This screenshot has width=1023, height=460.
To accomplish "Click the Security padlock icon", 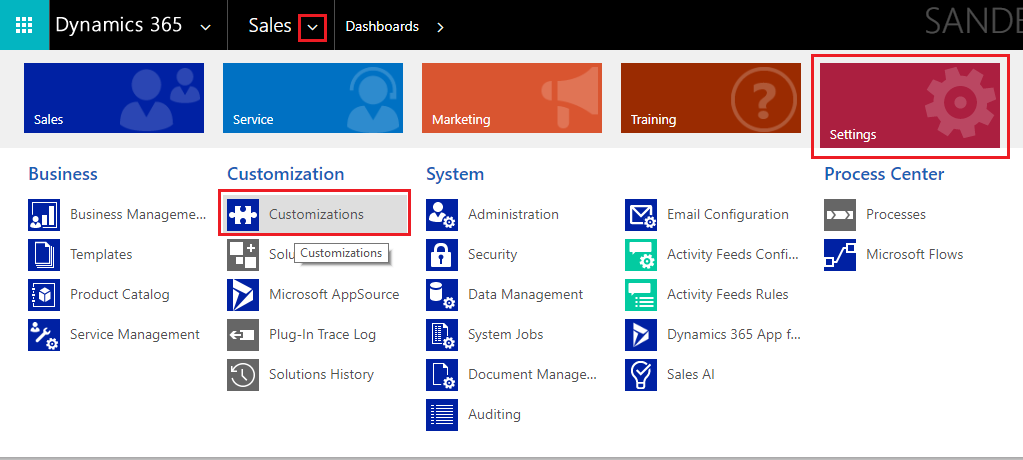I will pos(442,254).
